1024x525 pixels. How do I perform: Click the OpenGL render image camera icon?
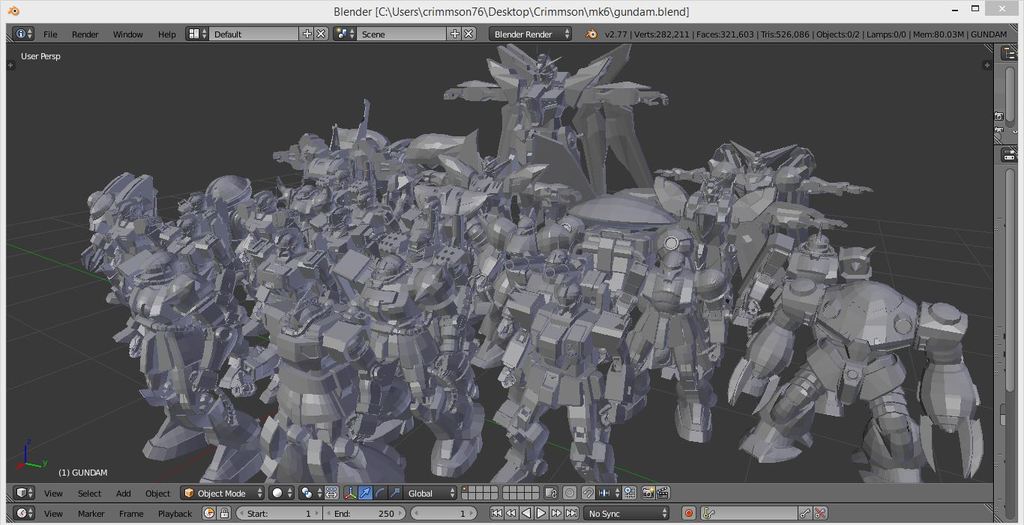point(648,493)
